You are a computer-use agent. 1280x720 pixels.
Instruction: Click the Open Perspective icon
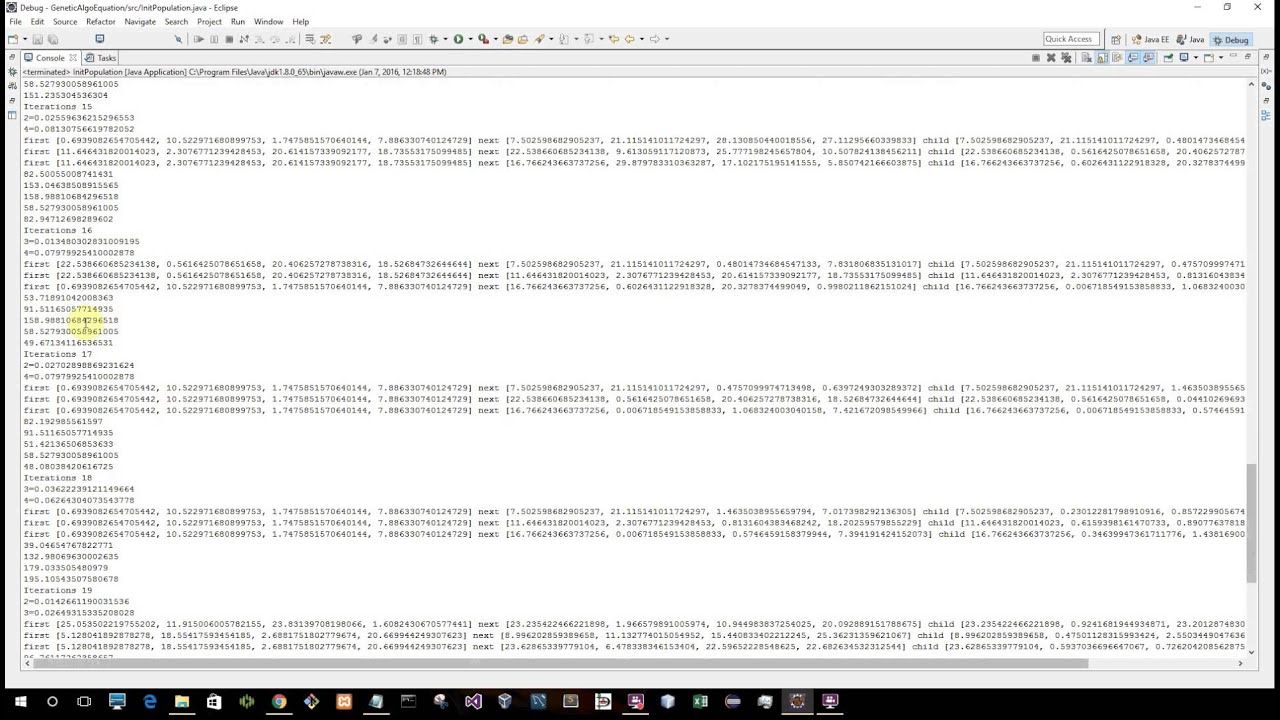tap(1116, 40)
